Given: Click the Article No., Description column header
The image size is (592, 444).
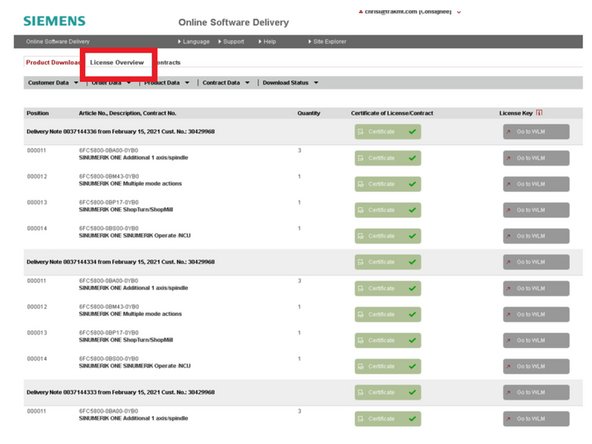Looking at the screenshot, I should [127, 113].
